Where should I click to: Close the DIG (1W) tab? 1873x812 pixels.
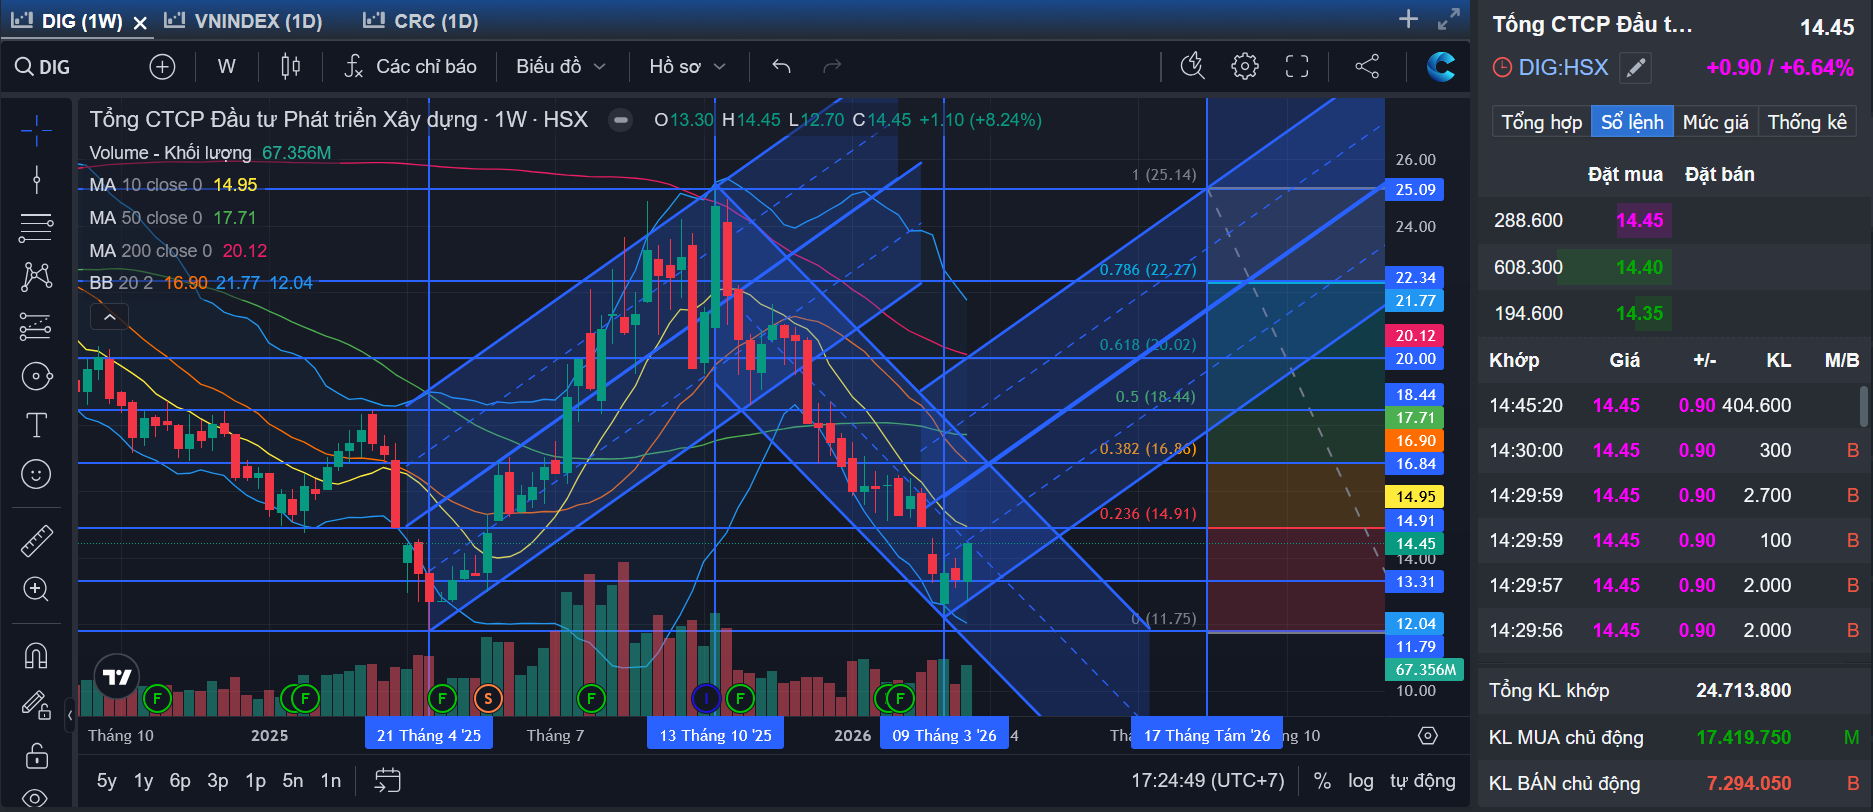(x=140, y=22)
